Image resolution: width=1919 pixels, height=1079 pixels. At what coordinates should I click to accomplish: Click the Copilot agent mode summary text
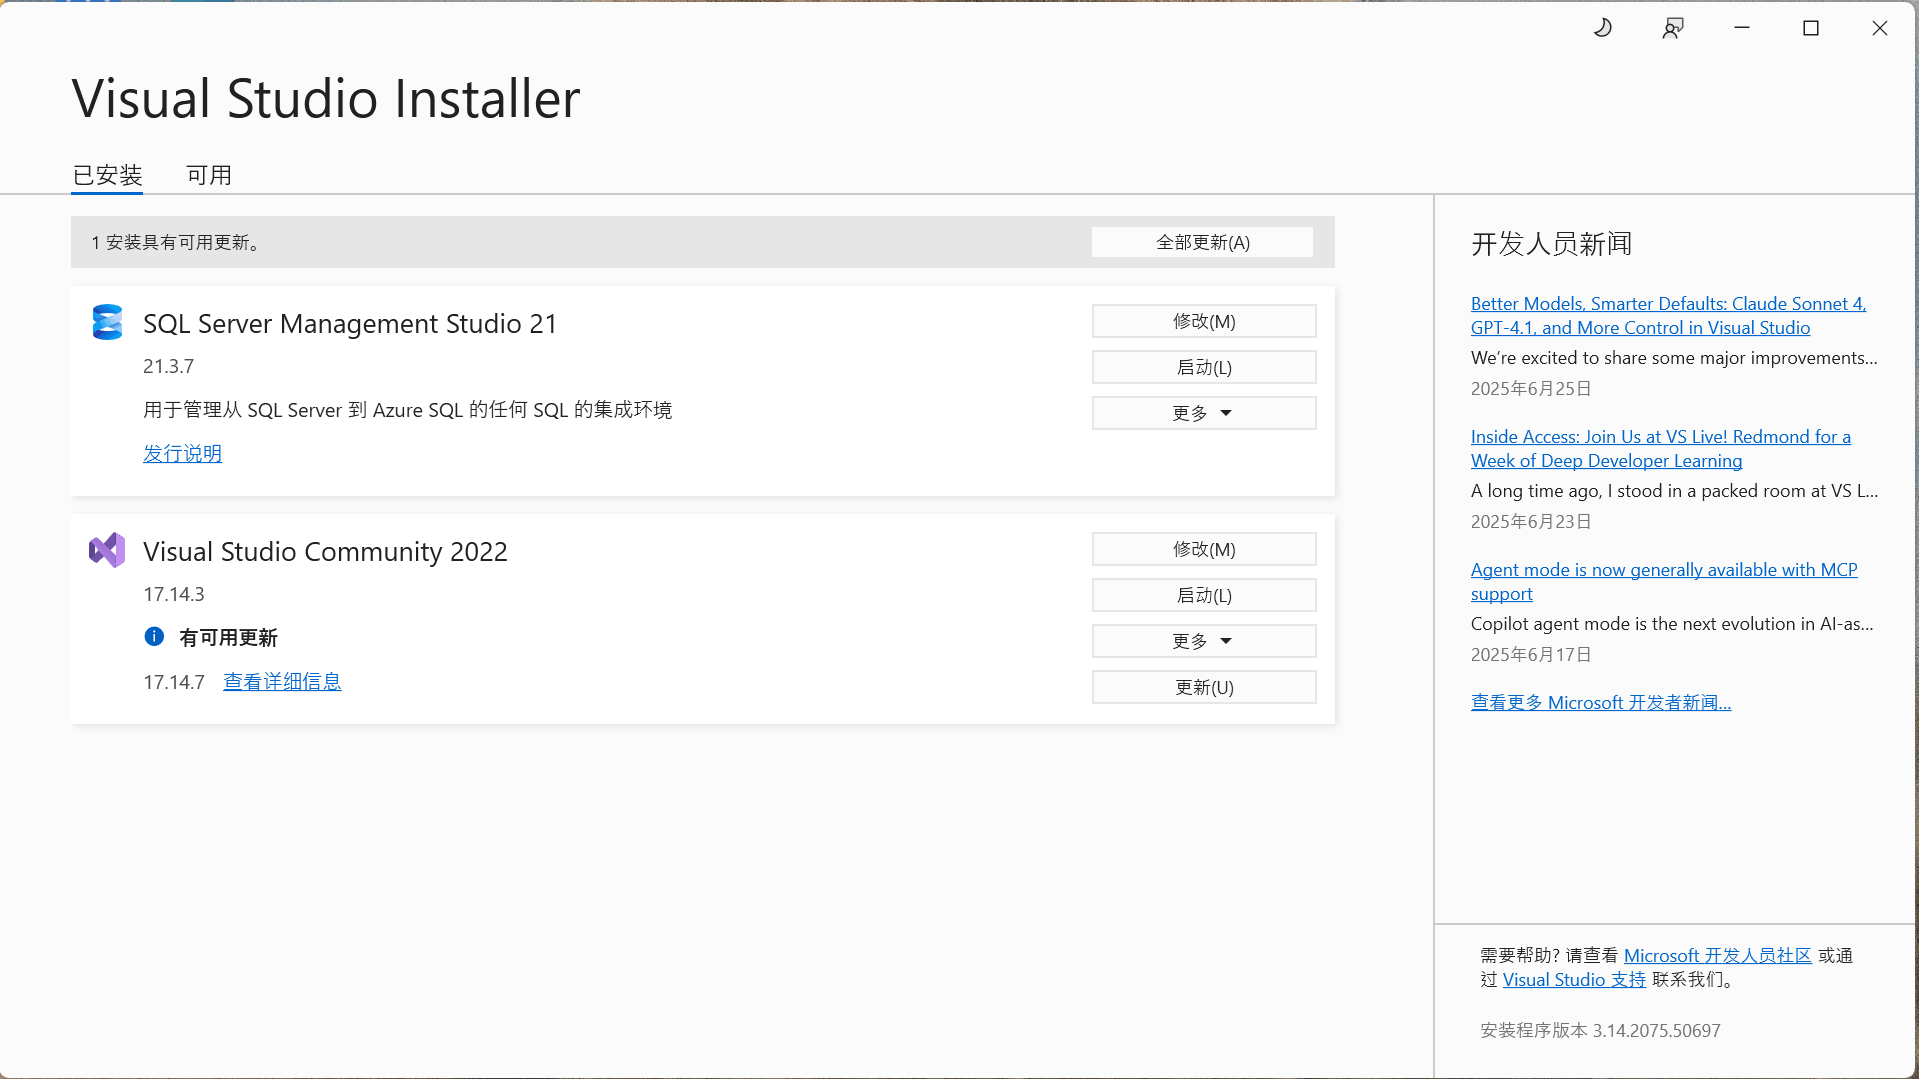tap(1672, 623)
